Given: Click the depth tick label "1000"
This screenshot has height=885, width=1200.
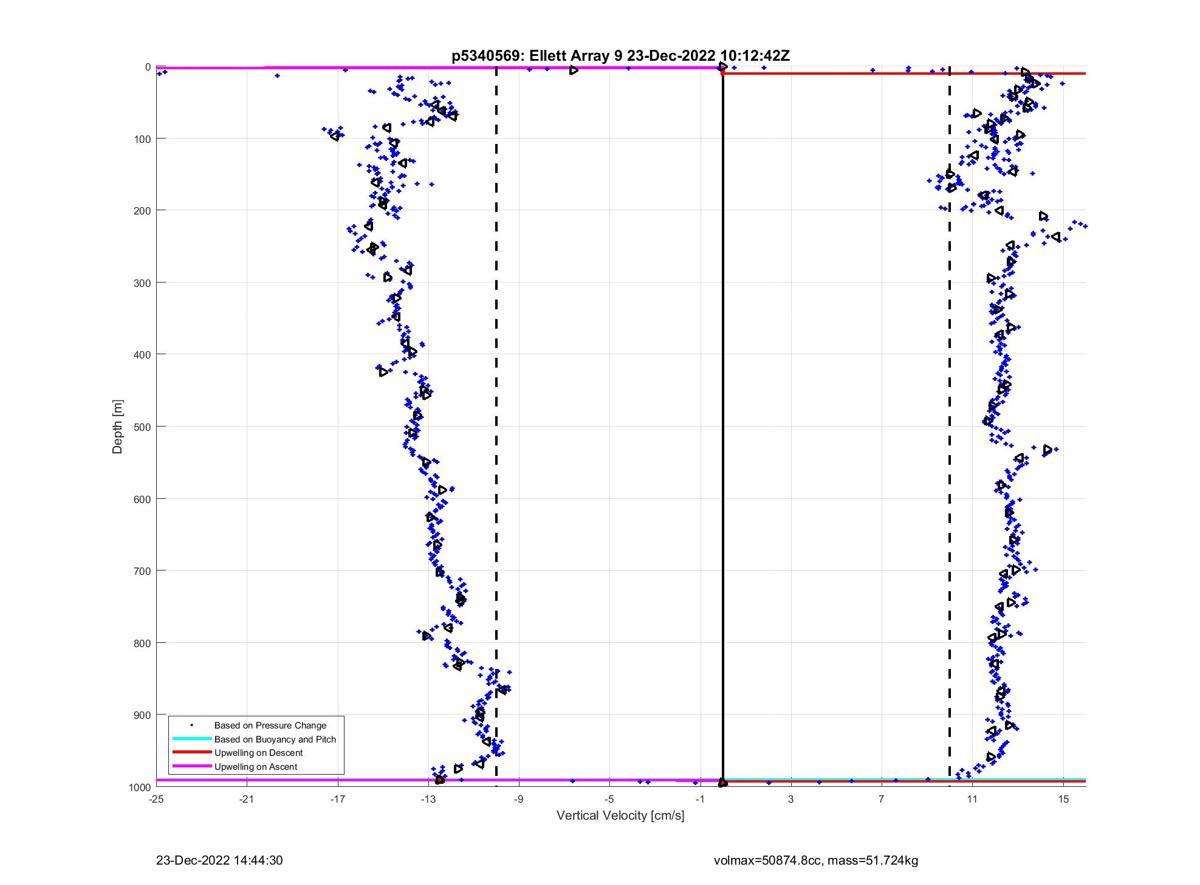Looking at the screenshot, I should tap(139, 787).
